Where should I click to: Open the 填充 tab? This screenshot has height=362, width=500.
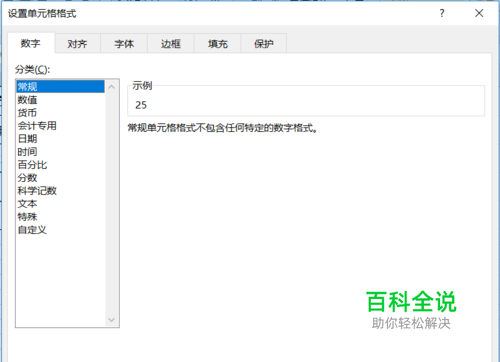click(218, 44)
